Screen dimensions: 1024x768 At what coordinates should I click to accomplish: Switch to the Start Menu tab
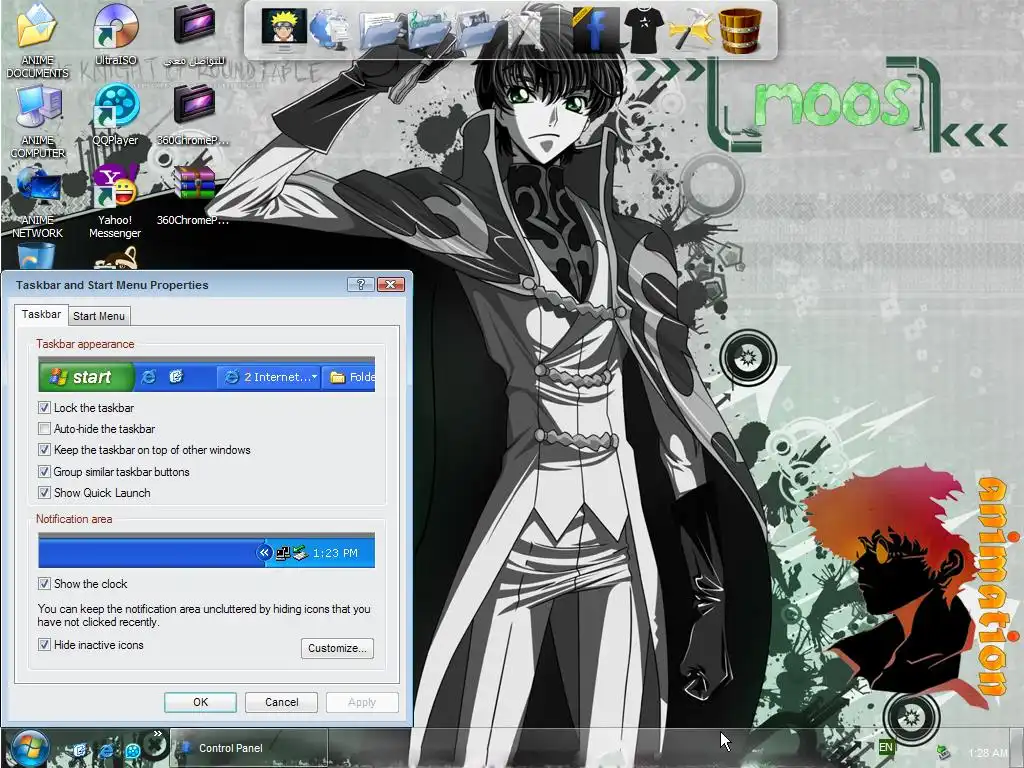(x=99, y=316)
